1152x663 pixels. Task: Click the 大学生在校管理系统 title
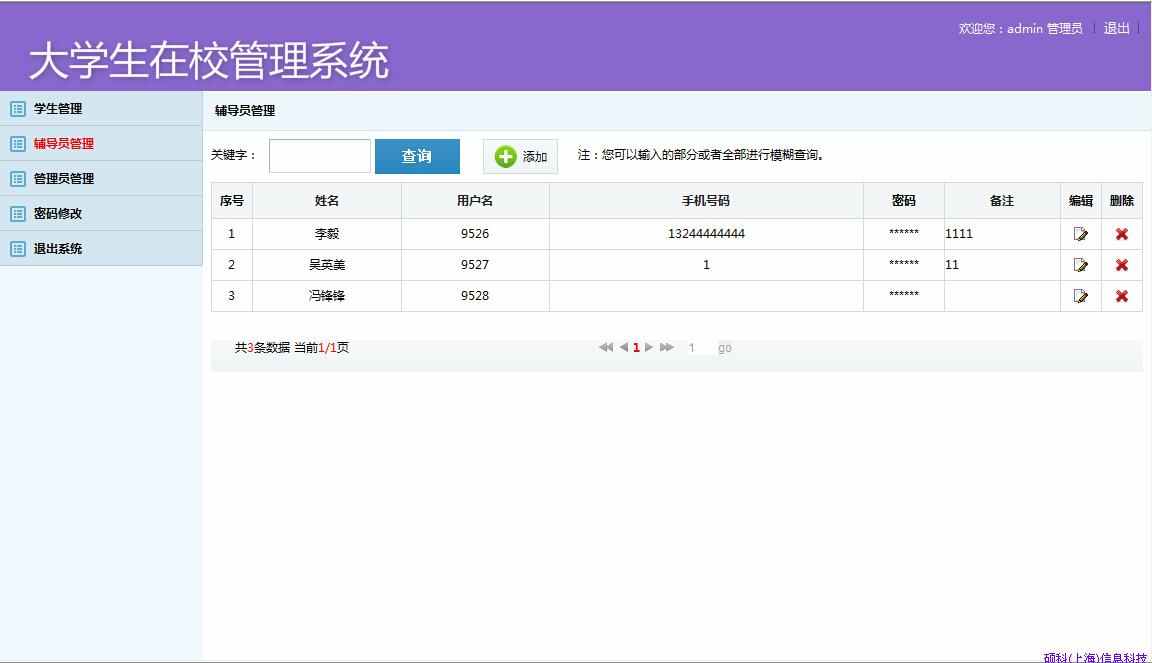(209, 60)
